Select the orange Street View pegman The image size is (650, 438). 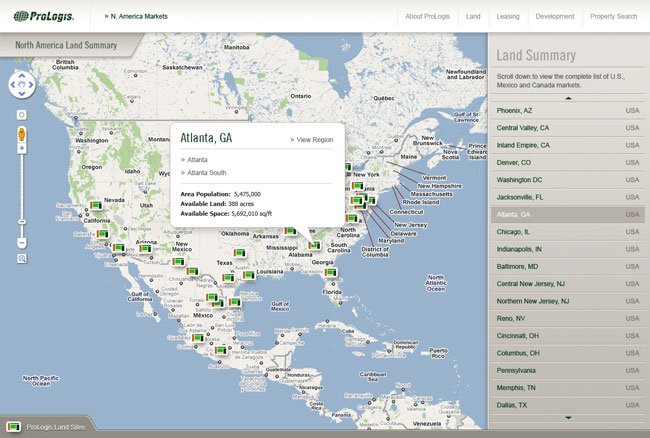pos(22,134)
